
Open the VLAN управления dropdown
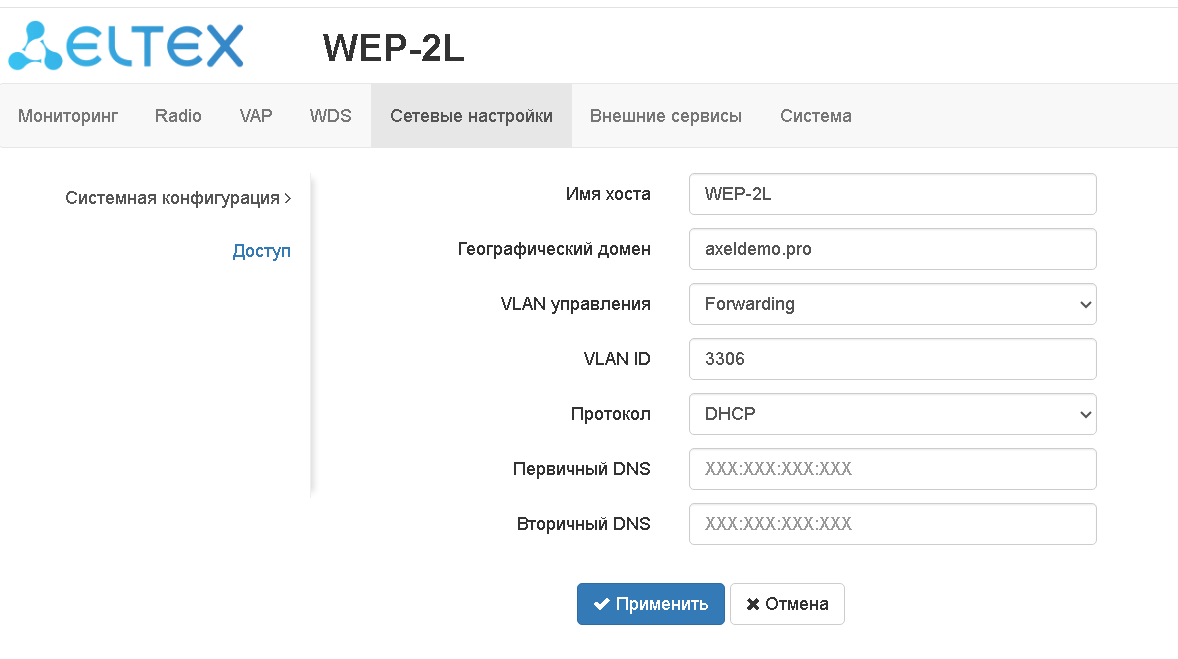pyautogui.click(x=892, y=304)
